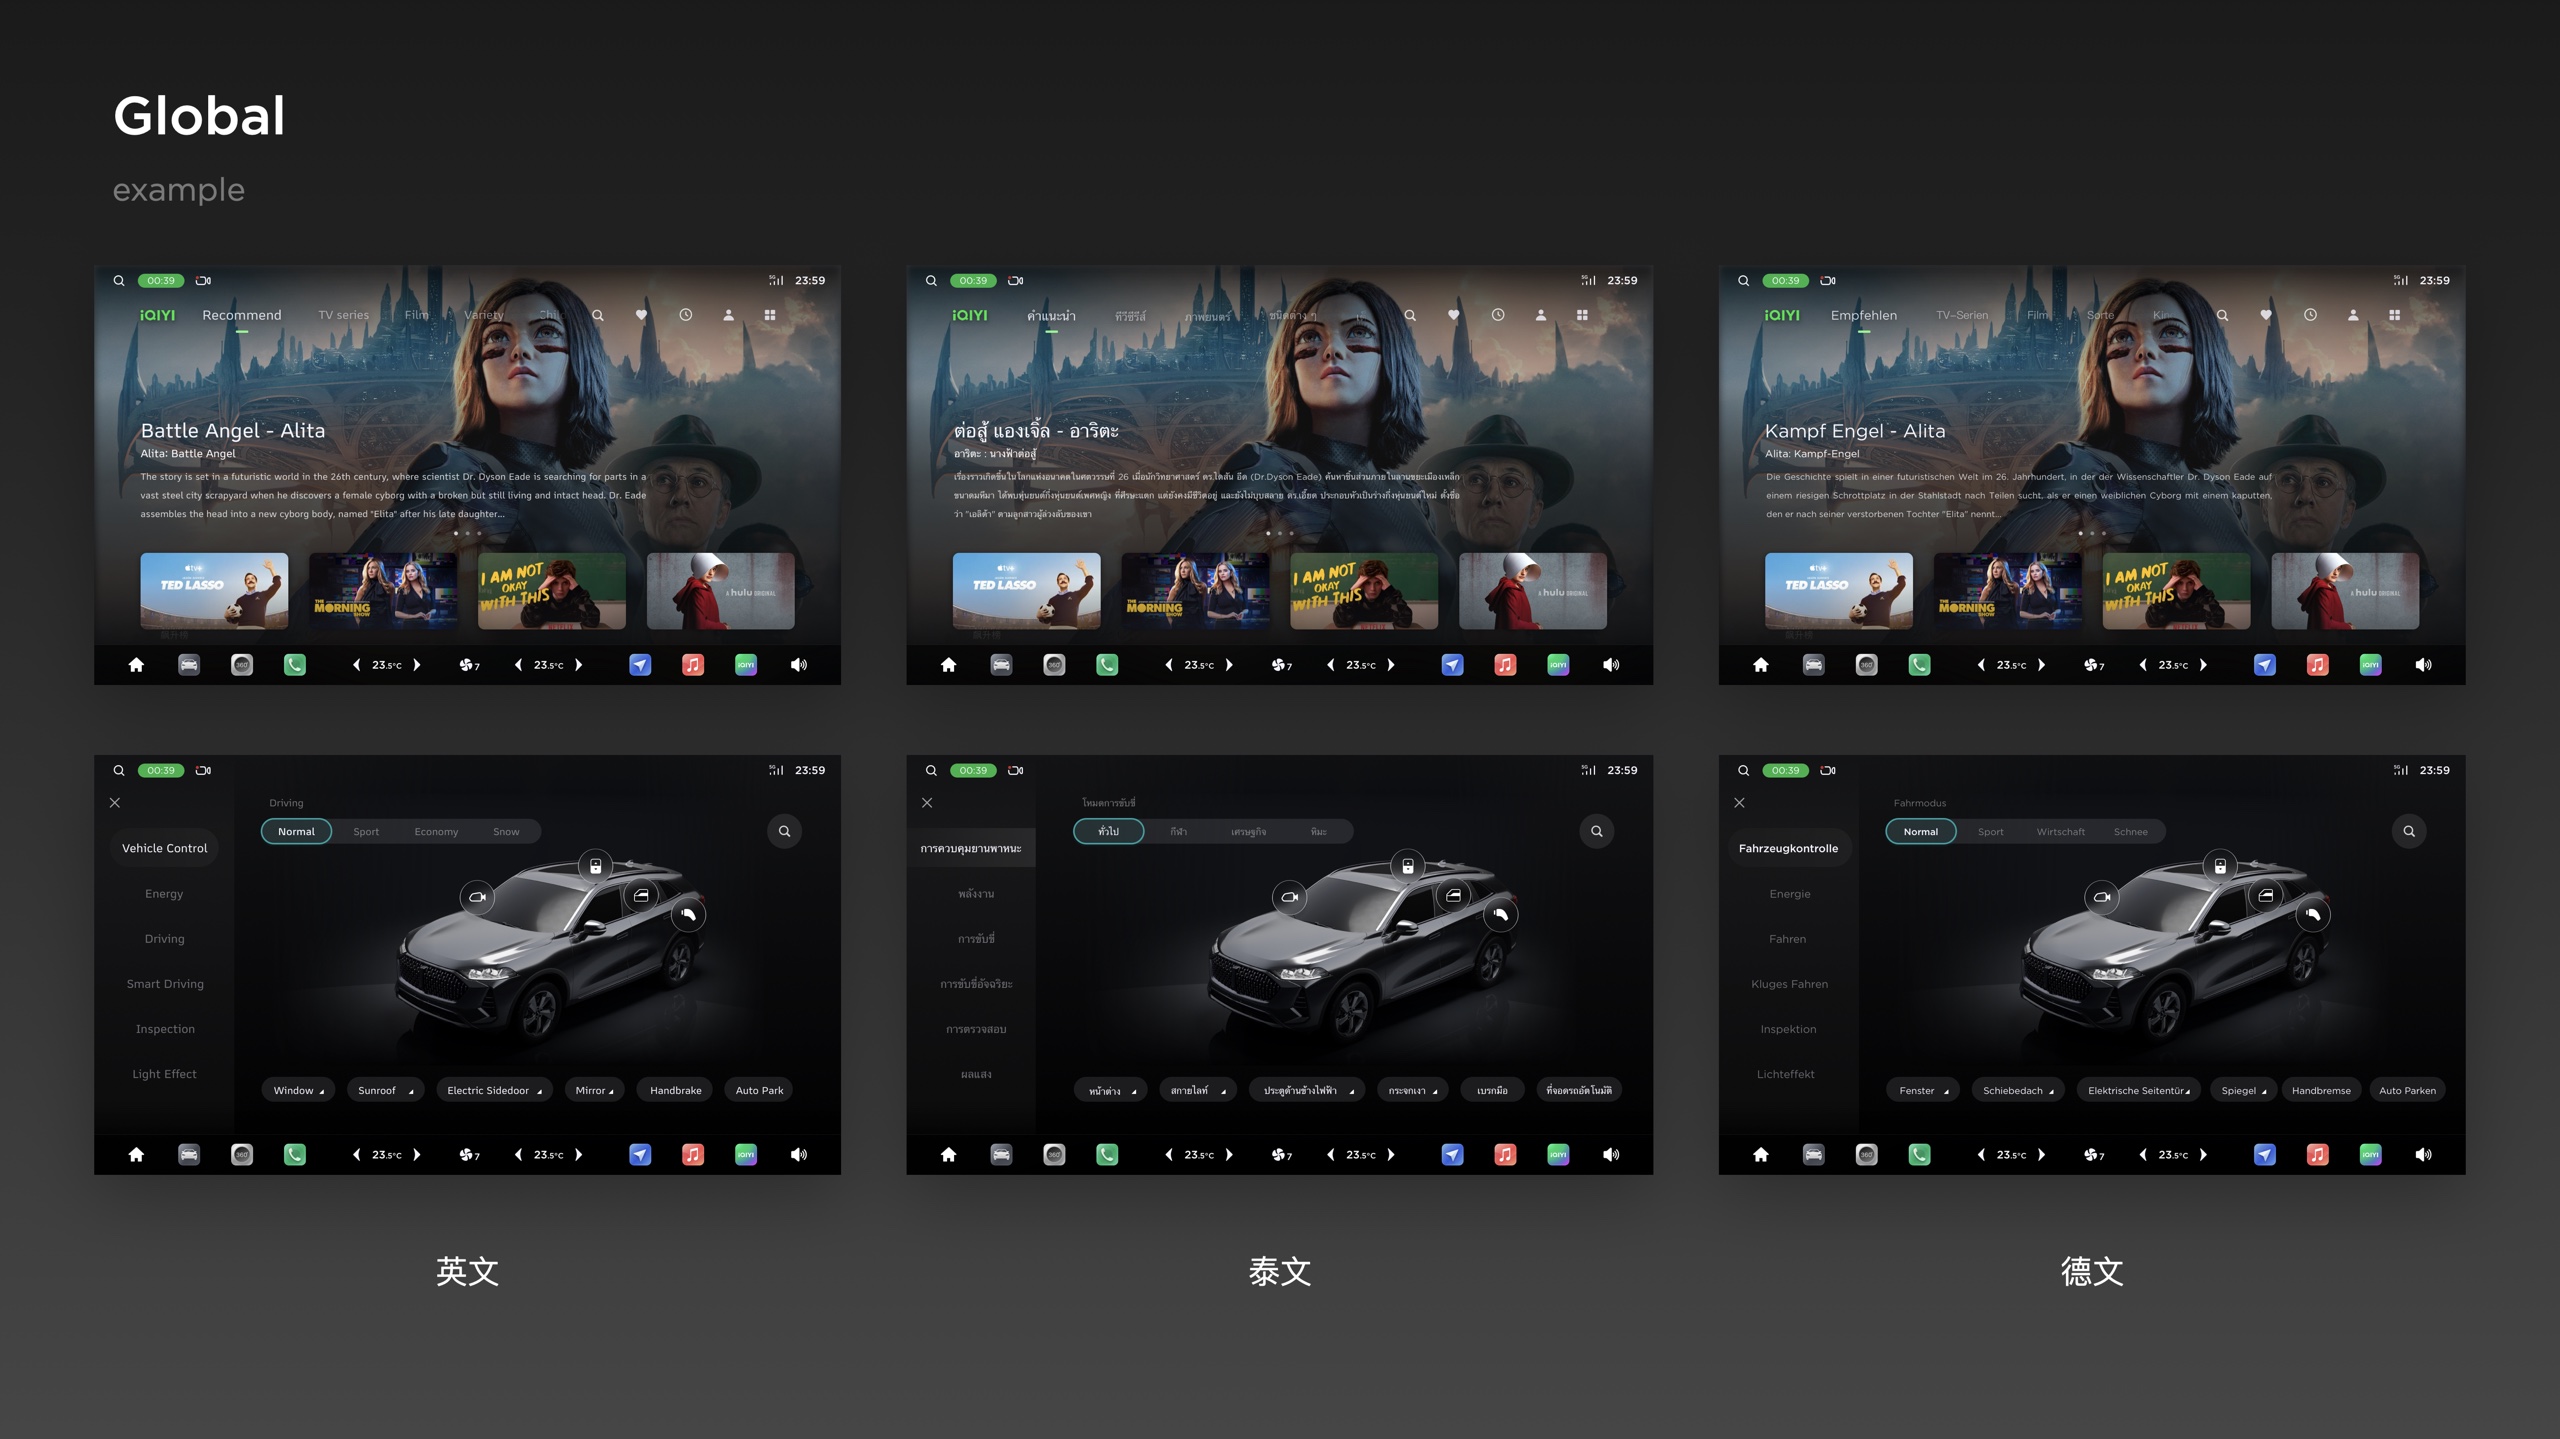Screen dimensions: 2560x1439
Task: Launch music app on the English iQIYI dock
Action: click(x=693, y=665)
